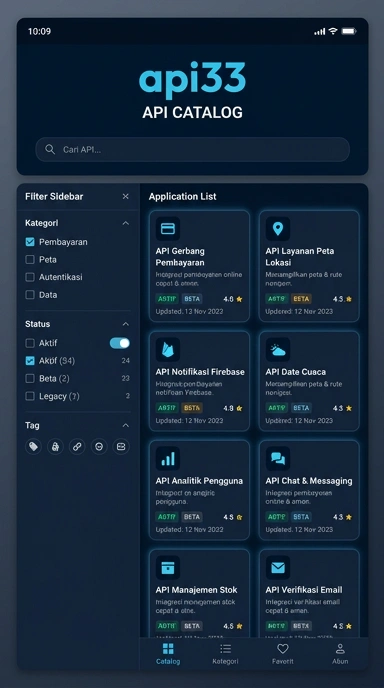
Task: Check the Data category checkbox
Action: [30, 295]
